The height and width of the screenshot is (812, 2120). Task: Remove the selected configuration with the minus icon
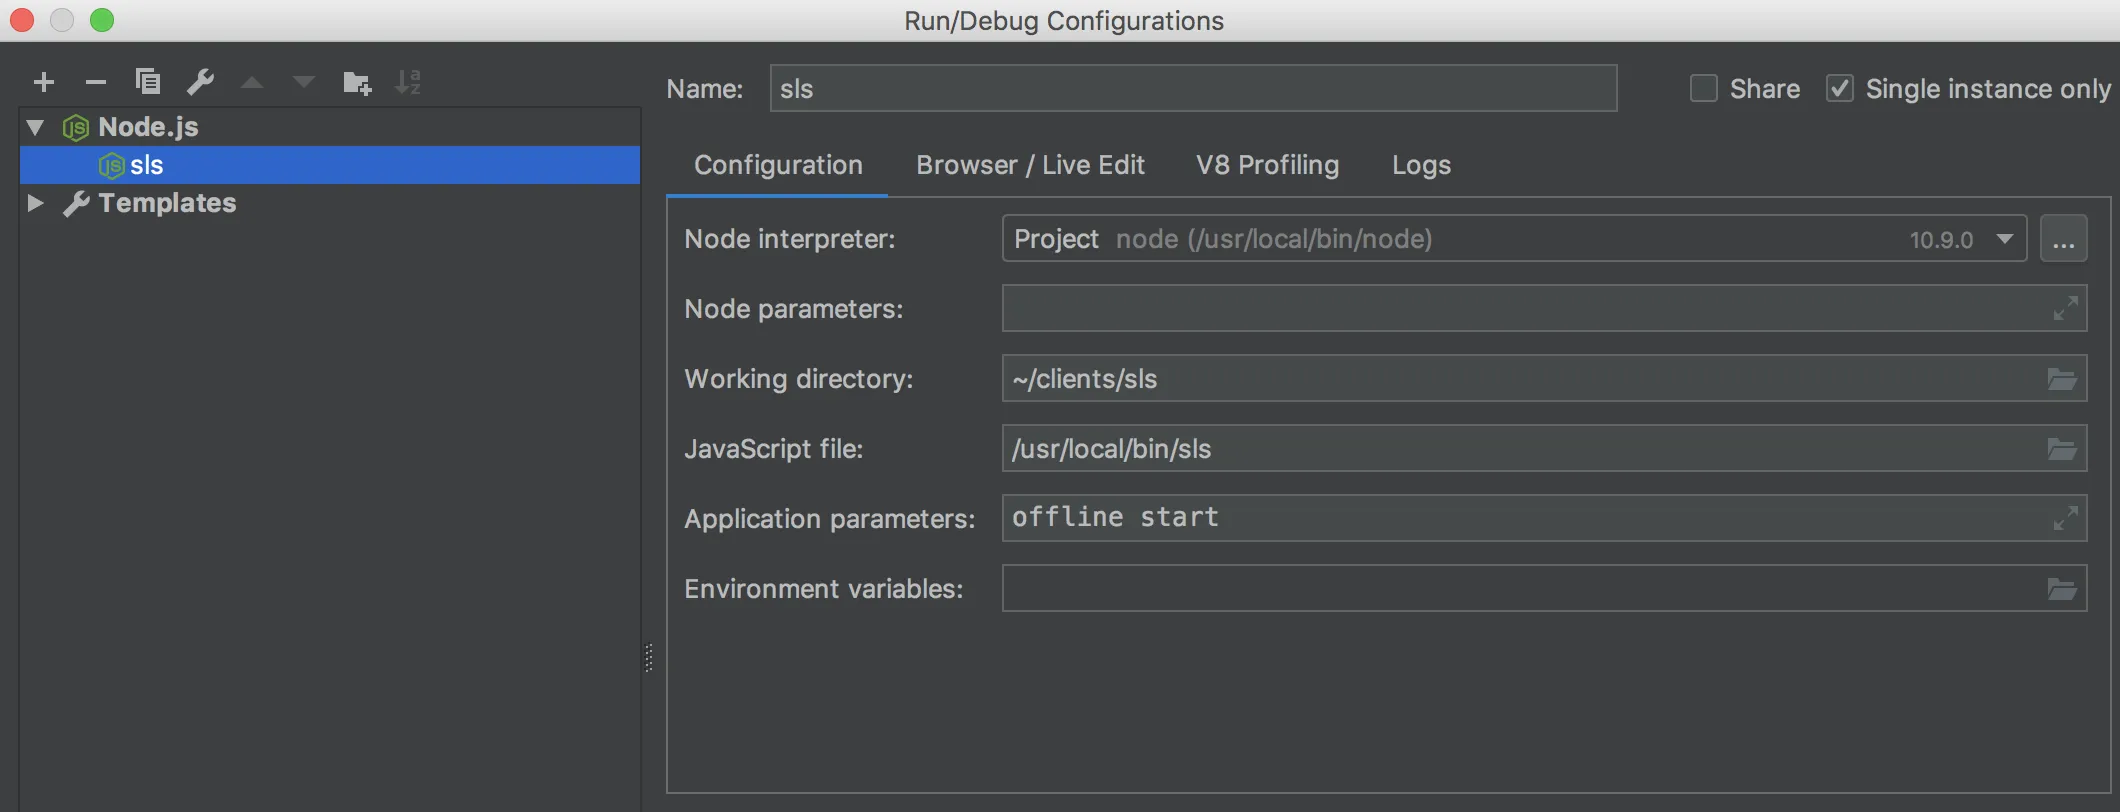(x=96, y=82)
